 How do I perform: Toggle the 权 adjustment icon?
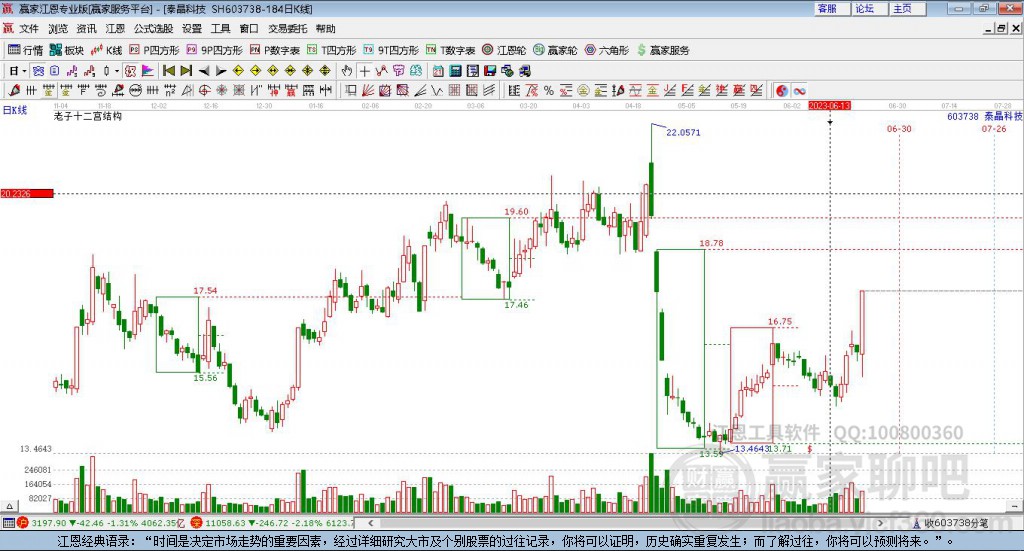click(130, 71)
